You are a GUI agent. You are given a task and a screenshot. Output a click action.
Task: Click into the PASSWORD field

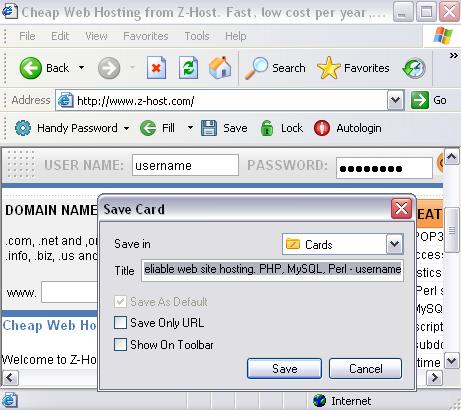[x=384, y=168]
